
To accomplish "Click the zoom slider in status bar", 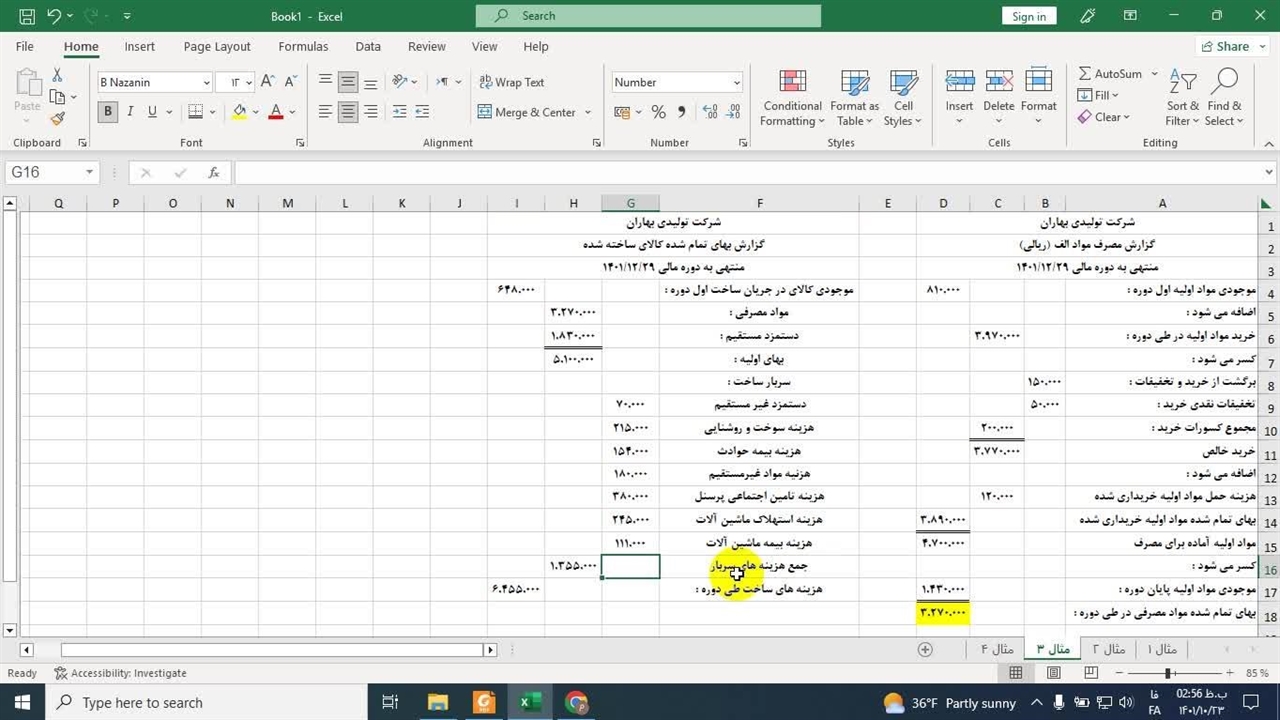I will (1168, 674).
